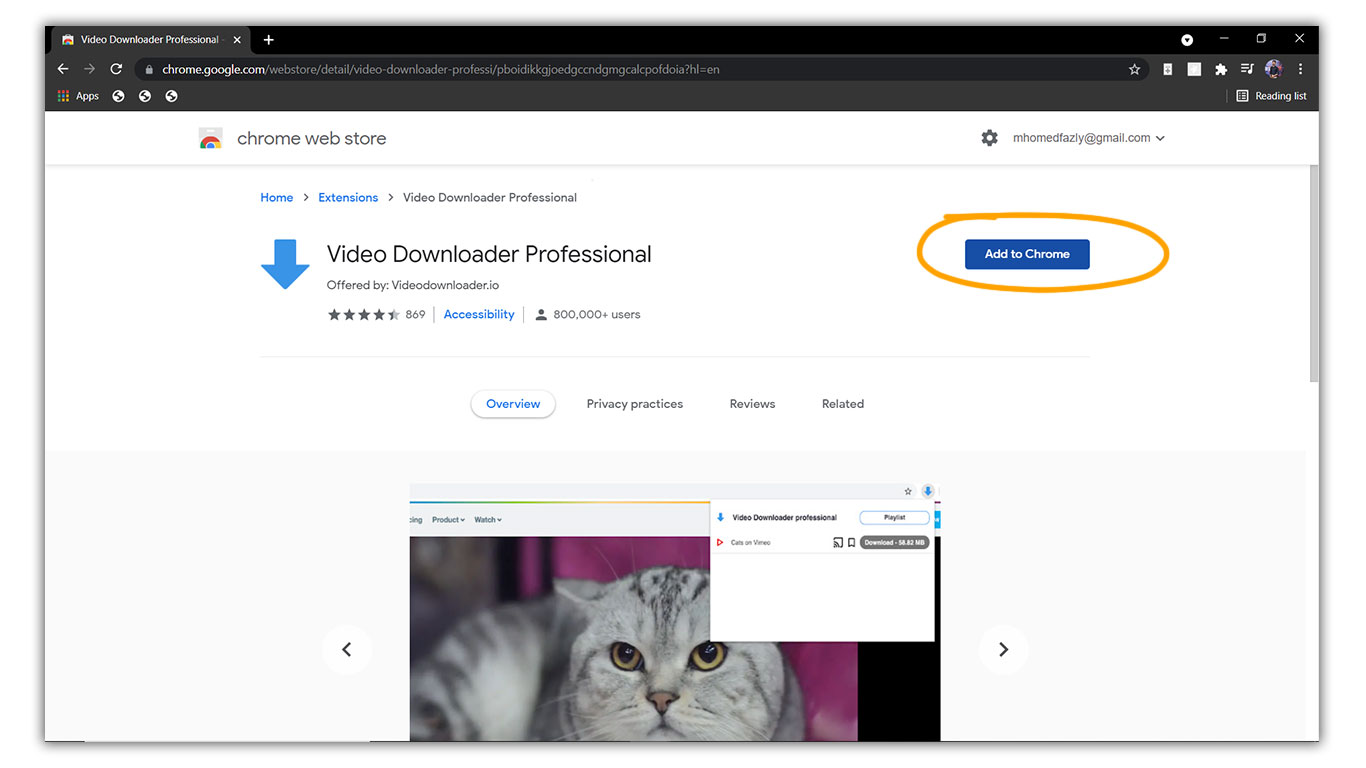Click the extension icon left of the white square
1366x768 pixels.
(x=1167, y=69)
